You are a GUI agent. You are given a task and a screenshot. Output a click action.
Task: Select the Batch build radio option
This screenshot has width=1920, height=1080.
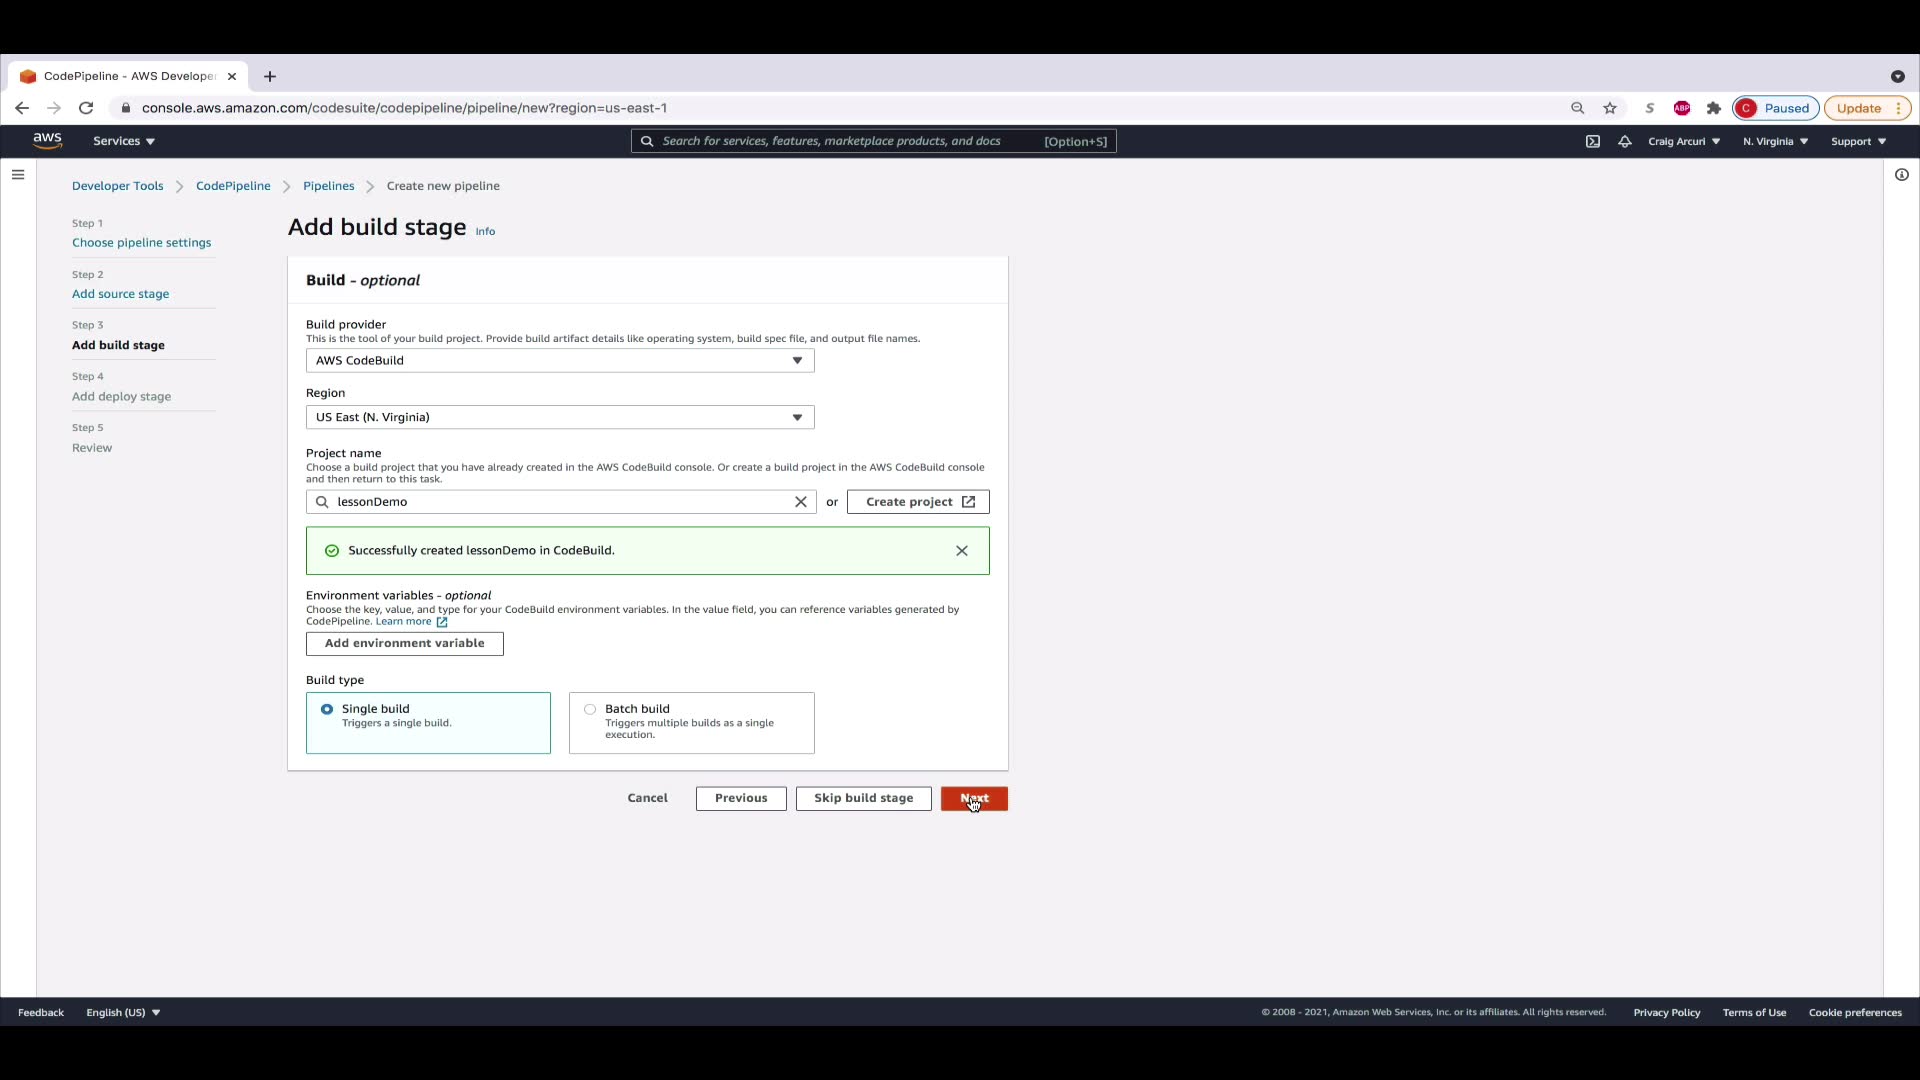[590, 709]
